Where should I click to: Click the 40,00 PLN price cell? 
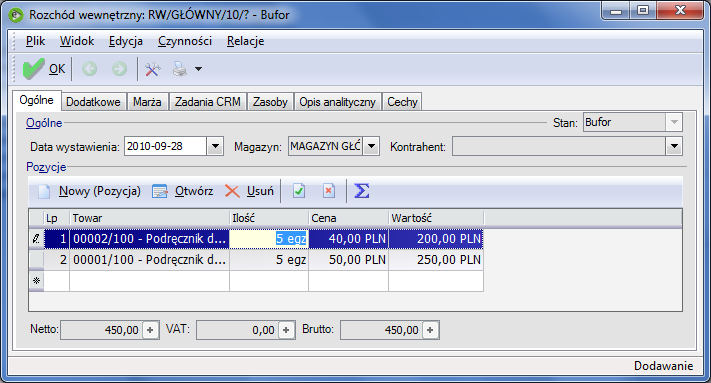point(348,239)
